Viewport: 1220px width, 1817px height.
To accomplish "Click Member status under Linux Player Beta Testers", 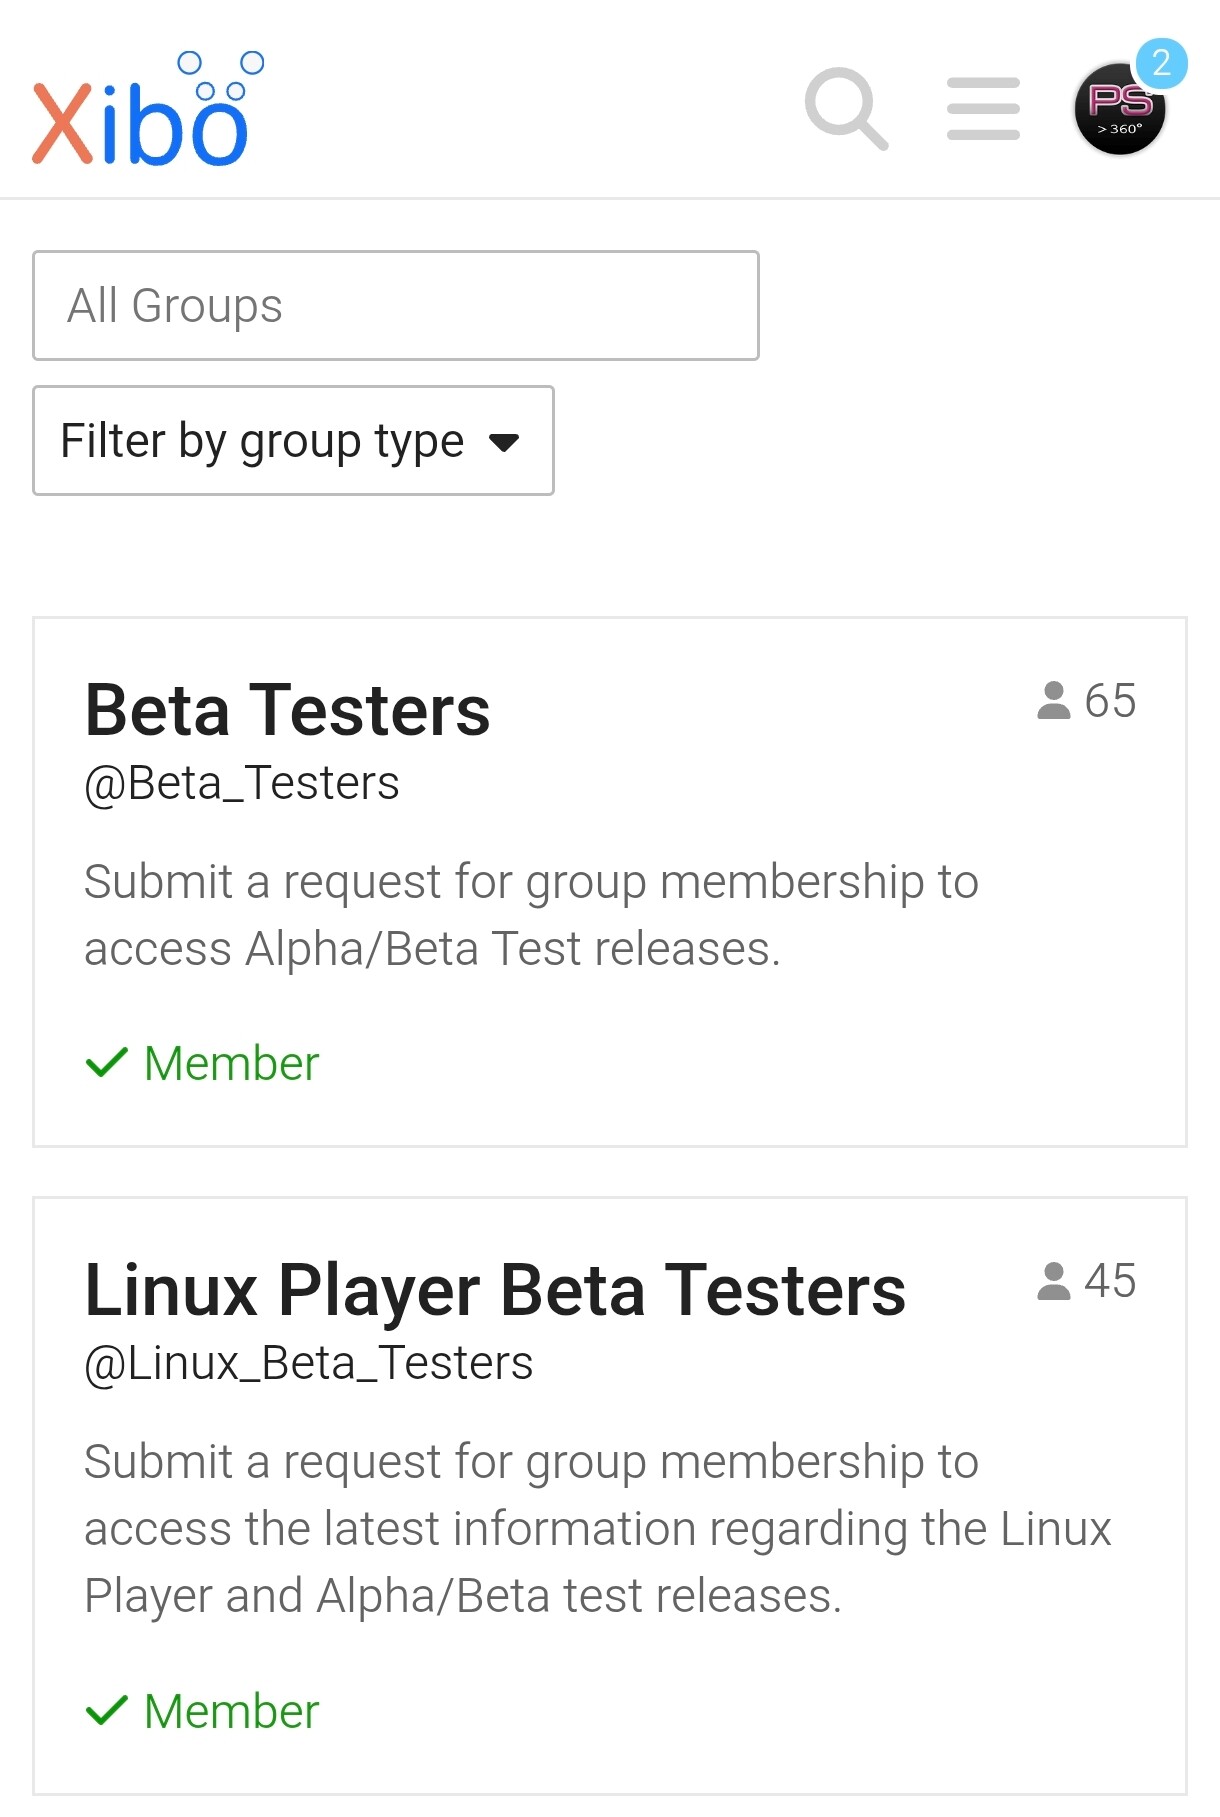I will pyautogui.click(x=231, y=1711).
